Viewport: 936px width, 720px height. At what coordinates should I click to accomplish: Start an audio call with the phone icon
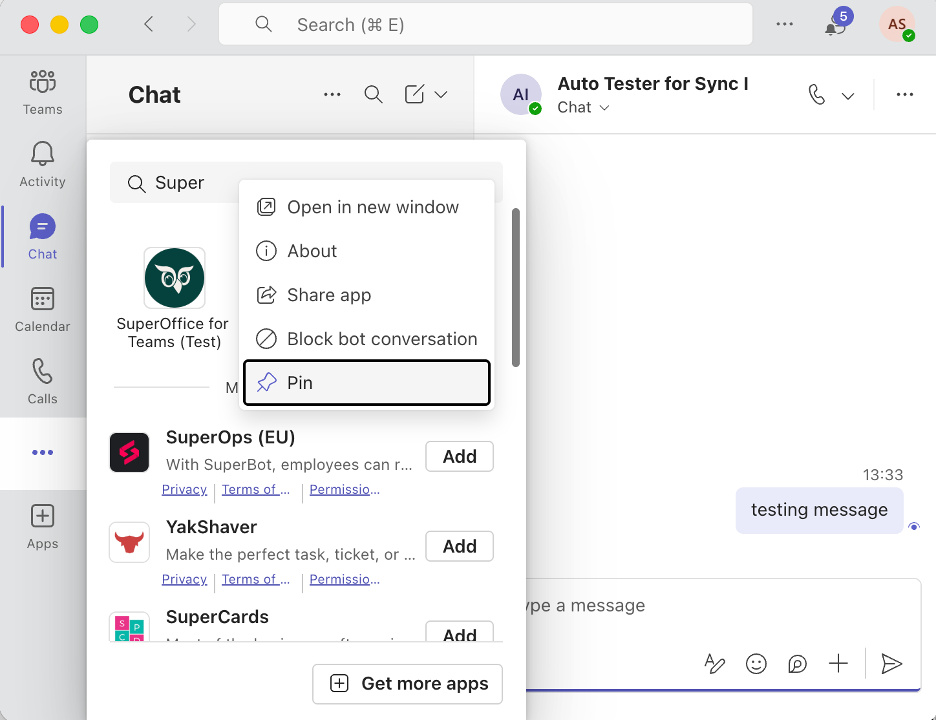(x=817, y=94)
